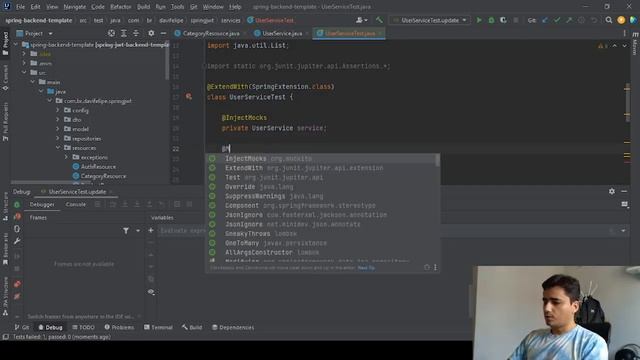Open debug settings wrench icon
Image resolution: width=640 pixels, height=360 pixels.
coord(17,241)
